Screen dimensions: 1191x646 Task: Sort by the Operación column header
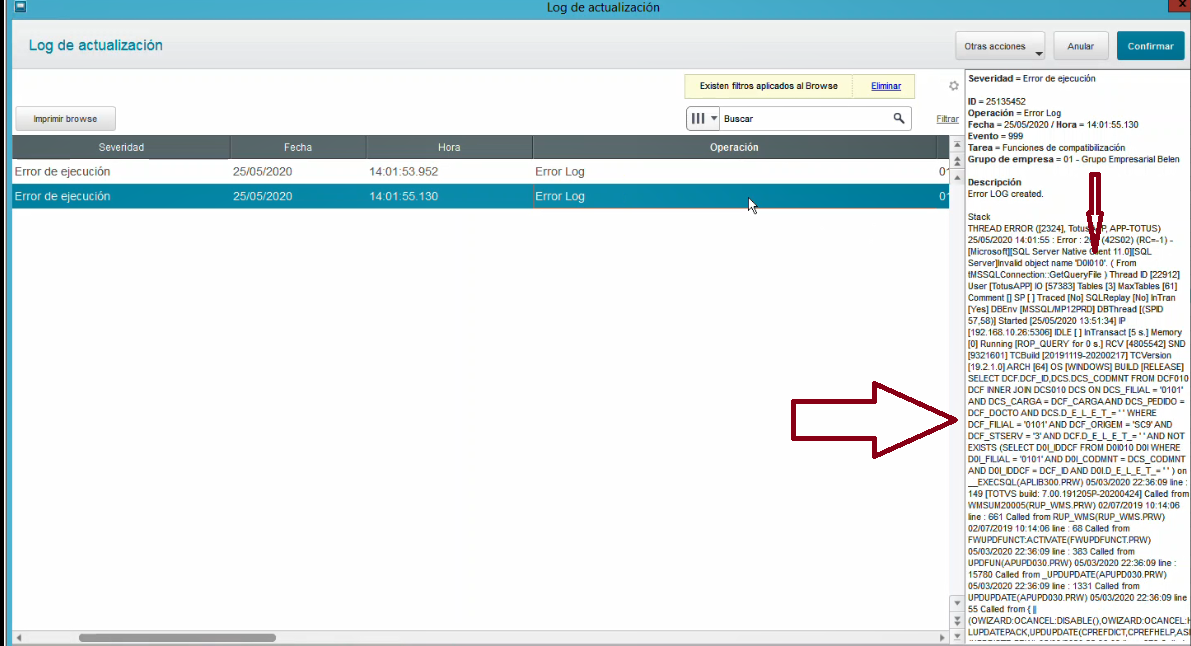coord(734,147)
